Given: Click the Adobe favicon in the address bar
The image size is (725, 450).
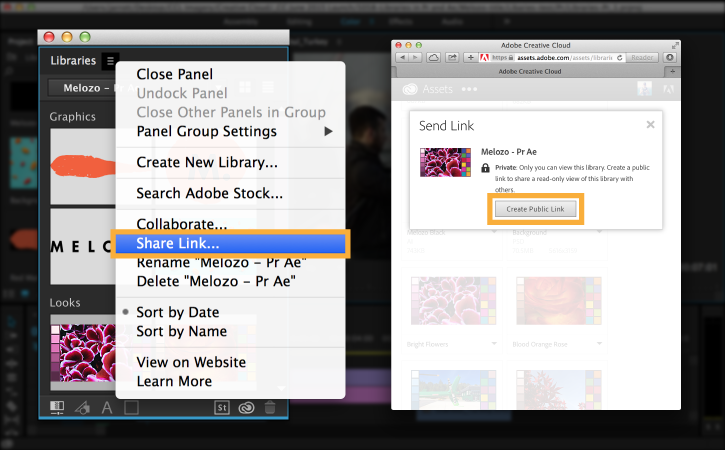Looking at the screenshot, I should [x=485, y=57].
